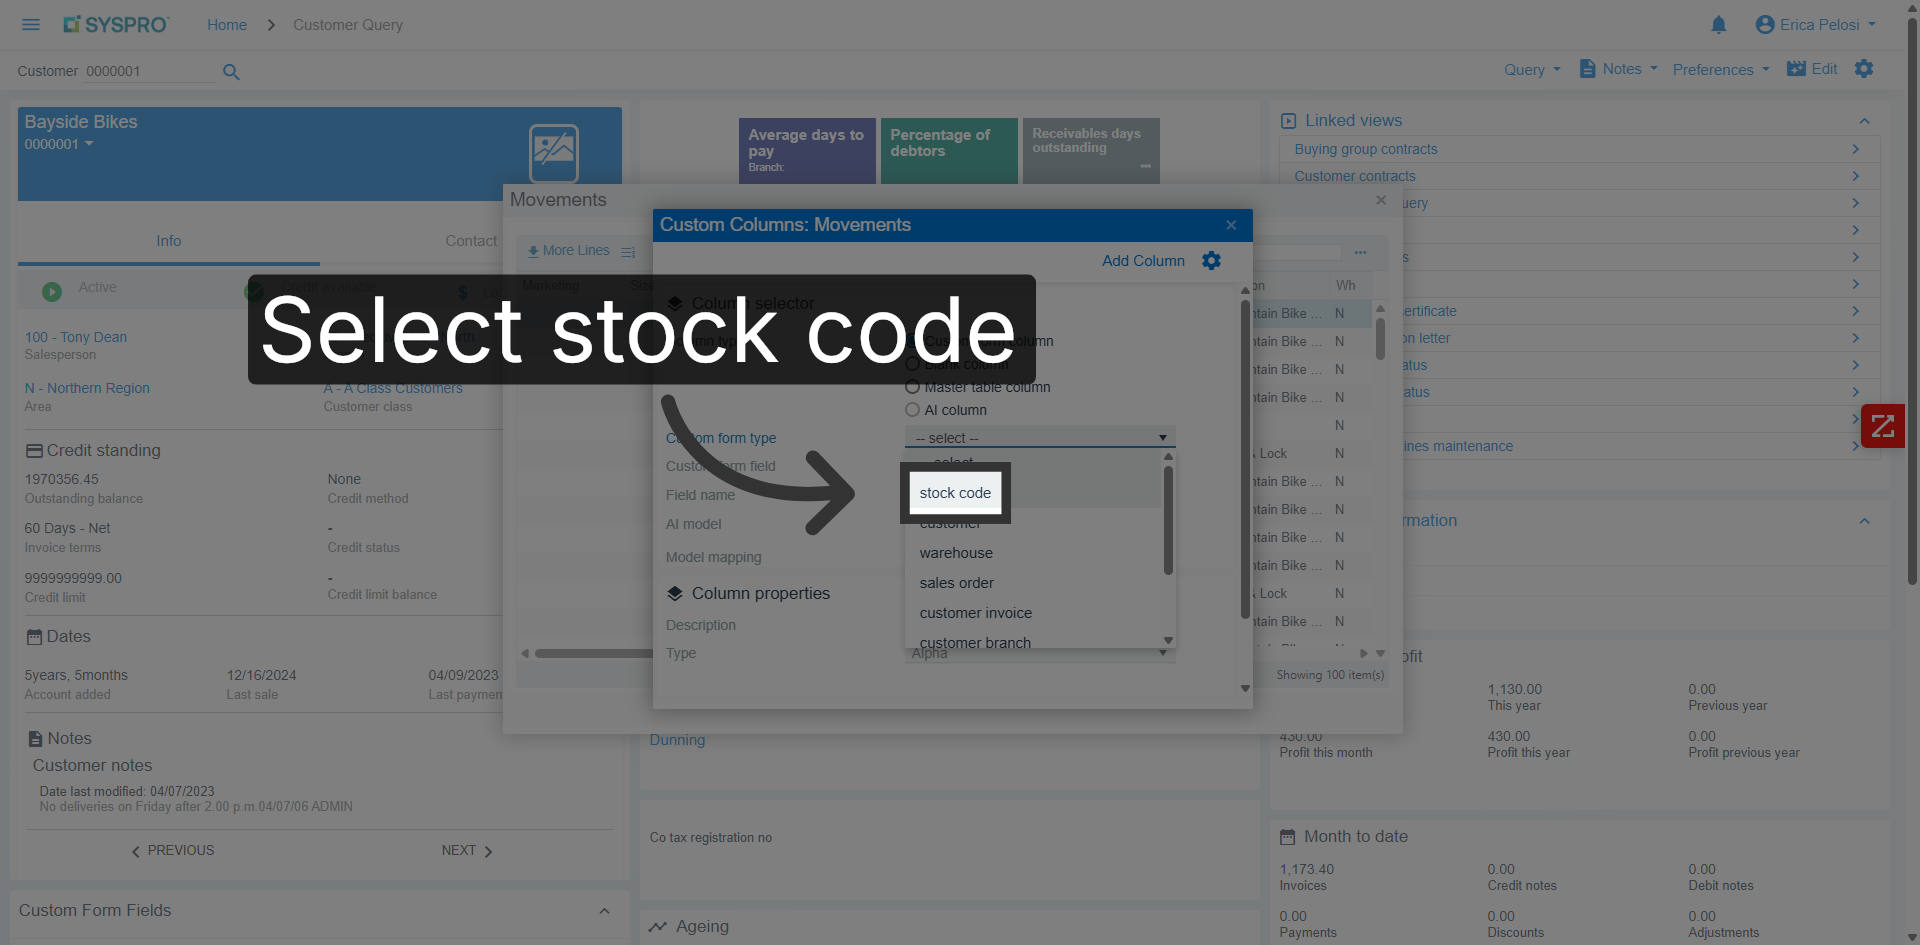Close the Movements window
This screenshot has height=945, width=1920.
[x=1381, y=200]
